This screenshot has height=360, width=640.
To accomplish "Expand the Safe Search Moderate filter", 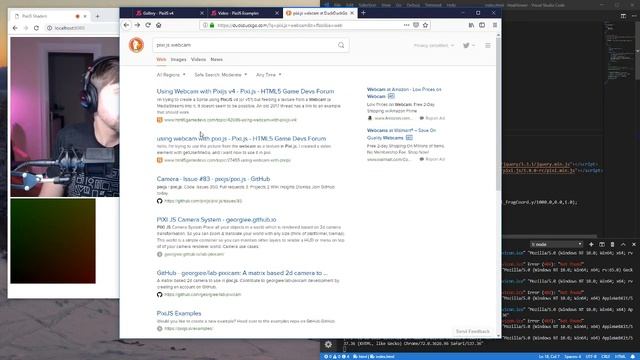I will pyautogui.click(x=220, y=75).
